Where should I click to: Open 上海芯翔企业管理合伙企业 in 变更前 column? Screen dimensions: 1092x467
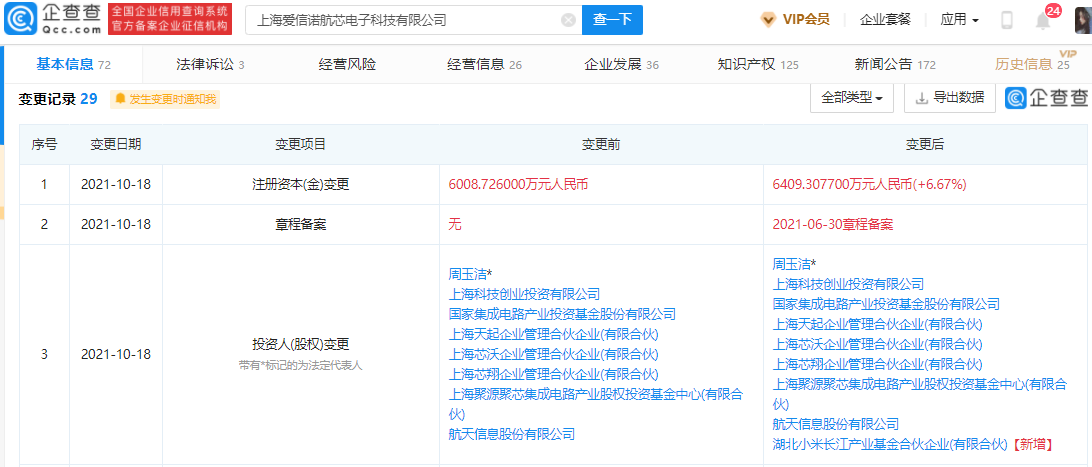tap(553, 374)
